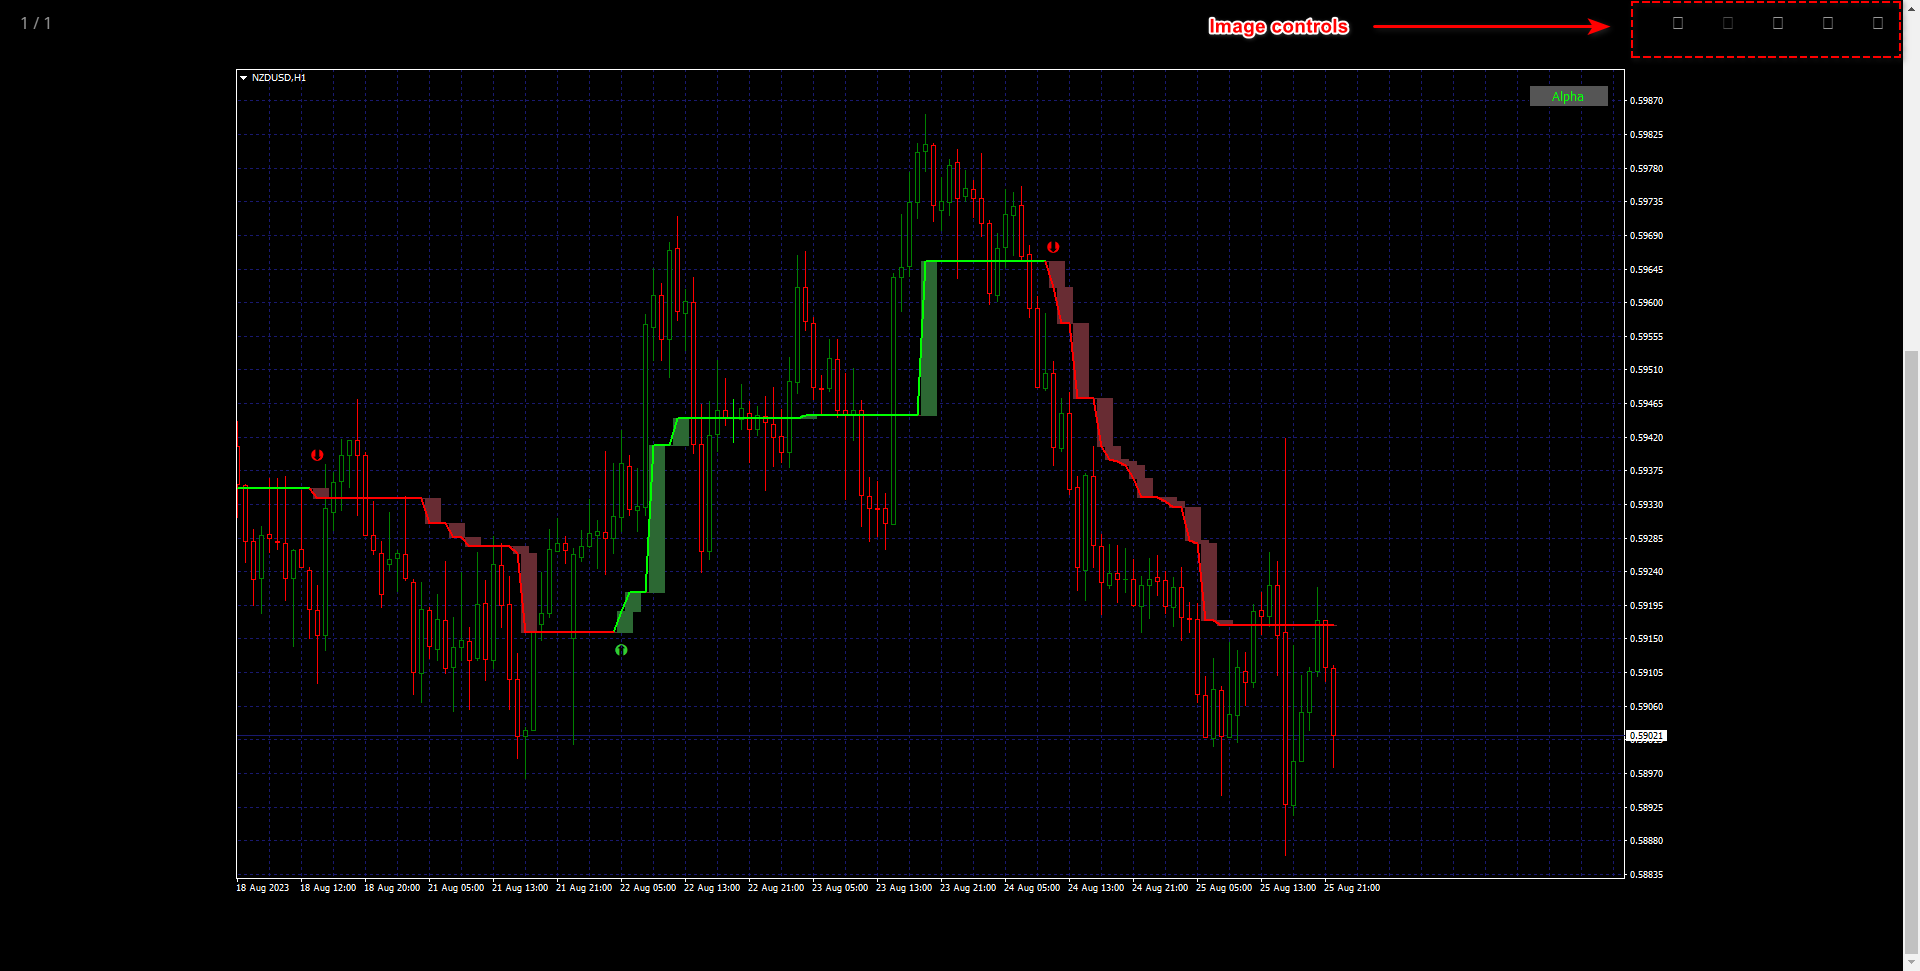
Task: Click the red sell arrow near 18 Aug 12:00
Action: point(317,455)
